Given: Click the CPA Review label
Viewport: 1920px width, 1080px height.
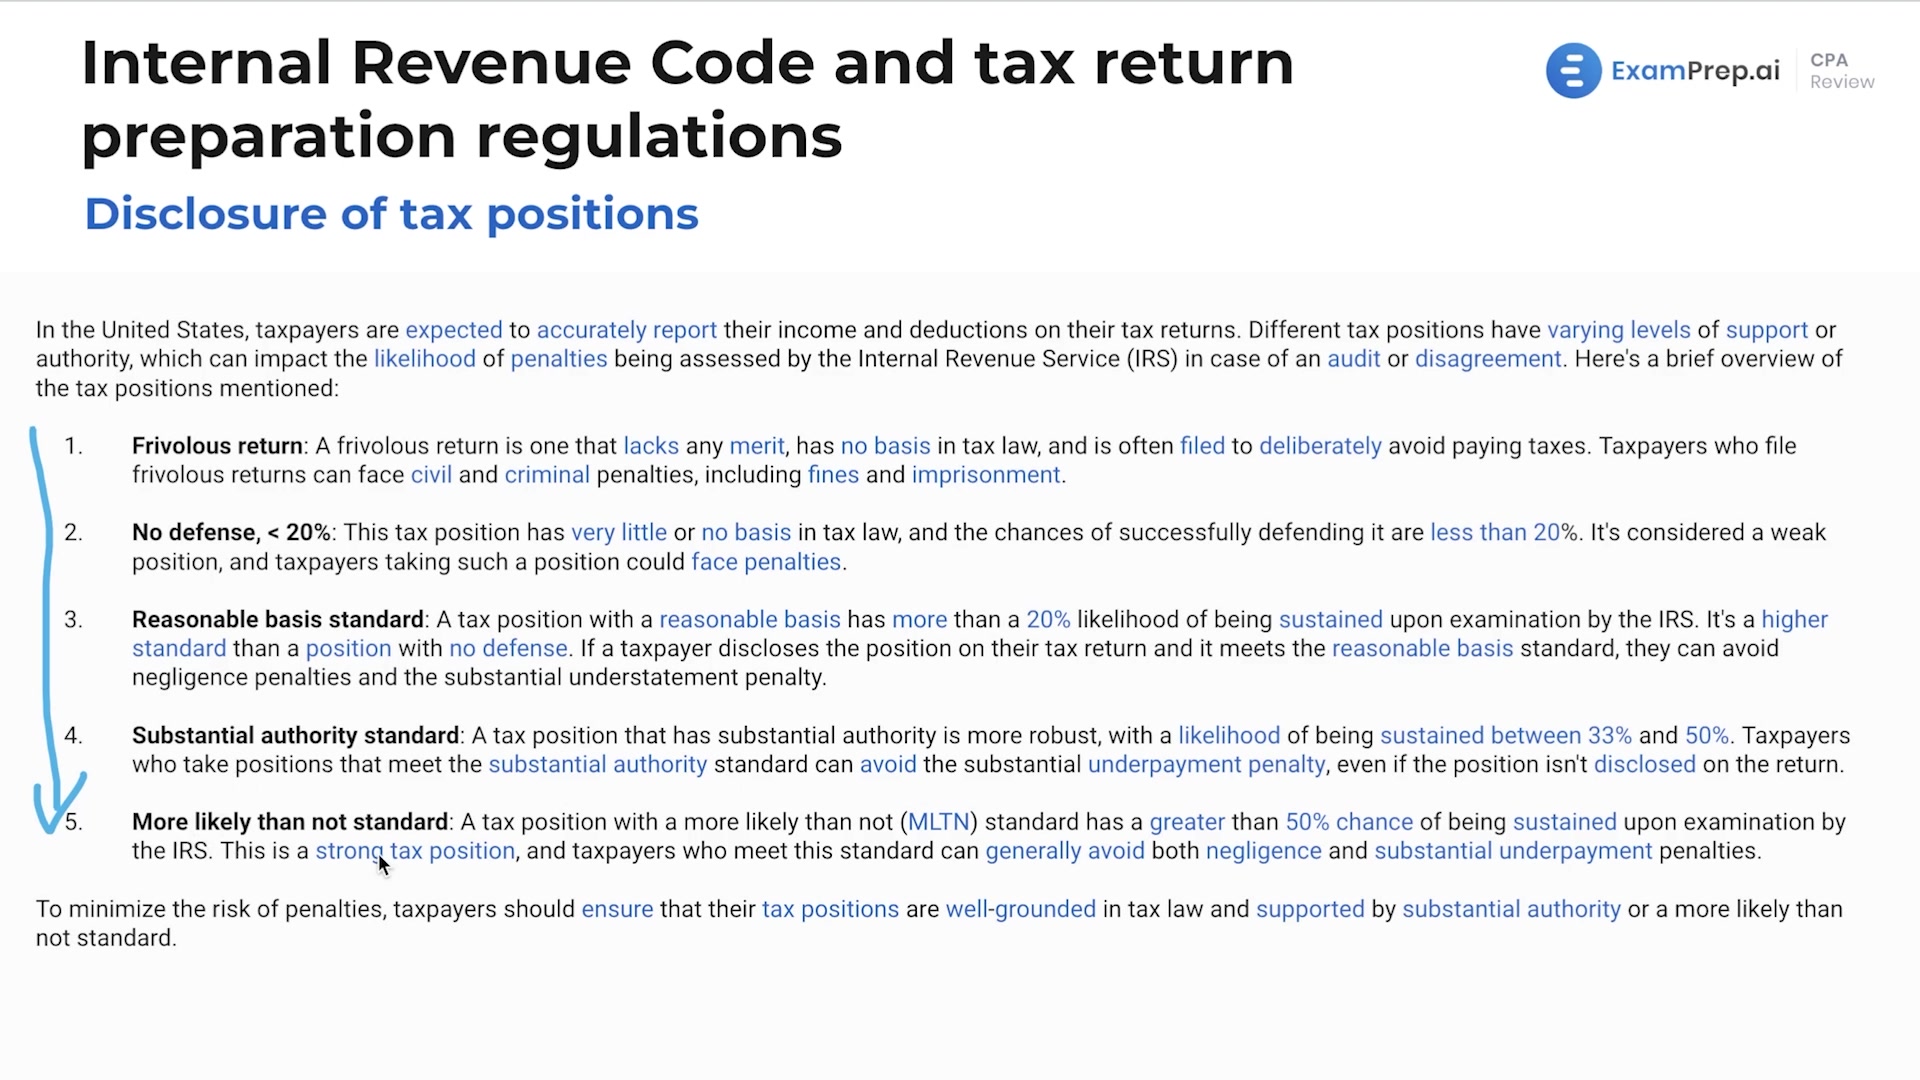Looking at the screenshot, I should 1842,71.
